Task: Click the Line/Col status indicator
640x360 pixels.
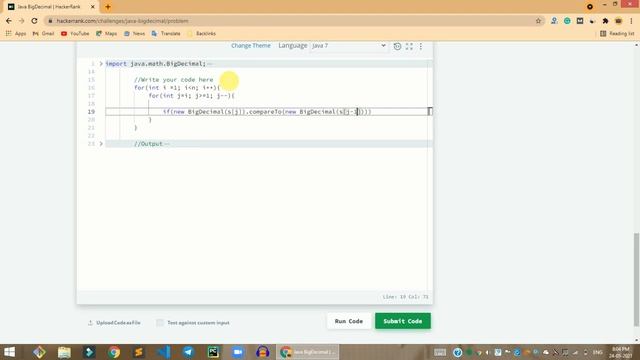Action: 405,297
